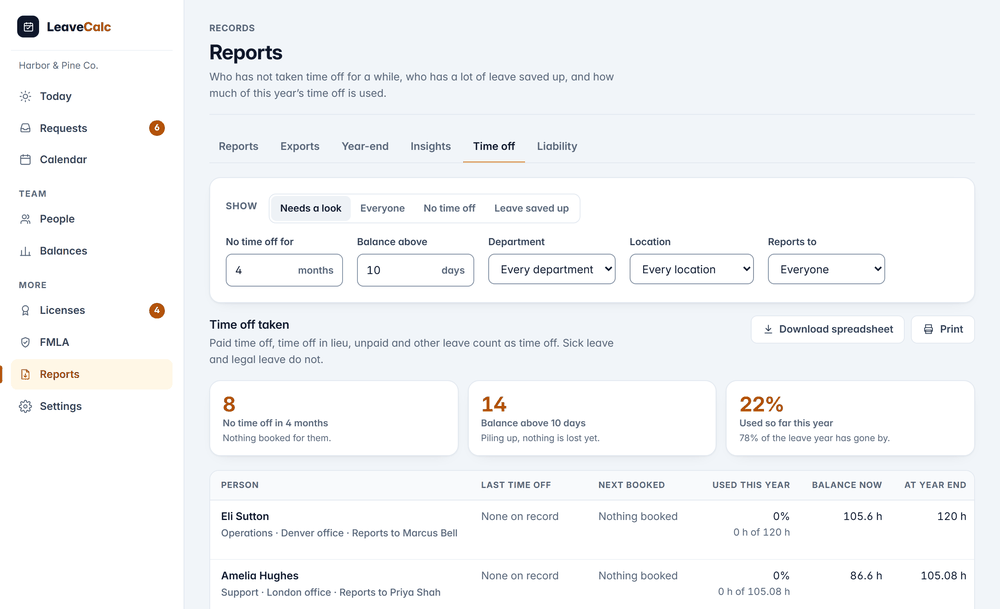Open Licenses in the sidebar
This screenshot has height=609, width=1000.
click(x=92, y=311)
